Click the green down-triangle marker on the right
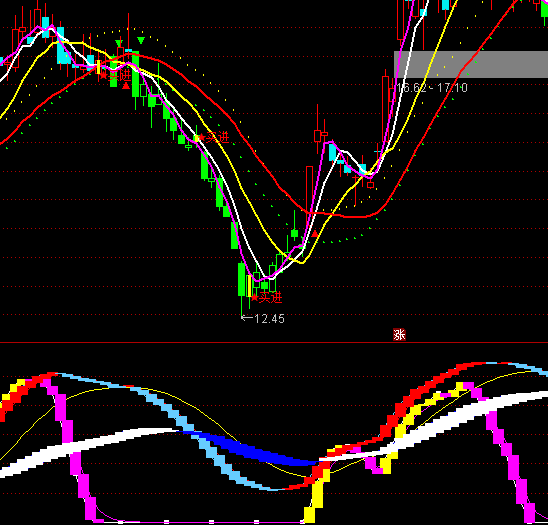The width and height of the screenshot is (548, 525). tap(141, 41)
